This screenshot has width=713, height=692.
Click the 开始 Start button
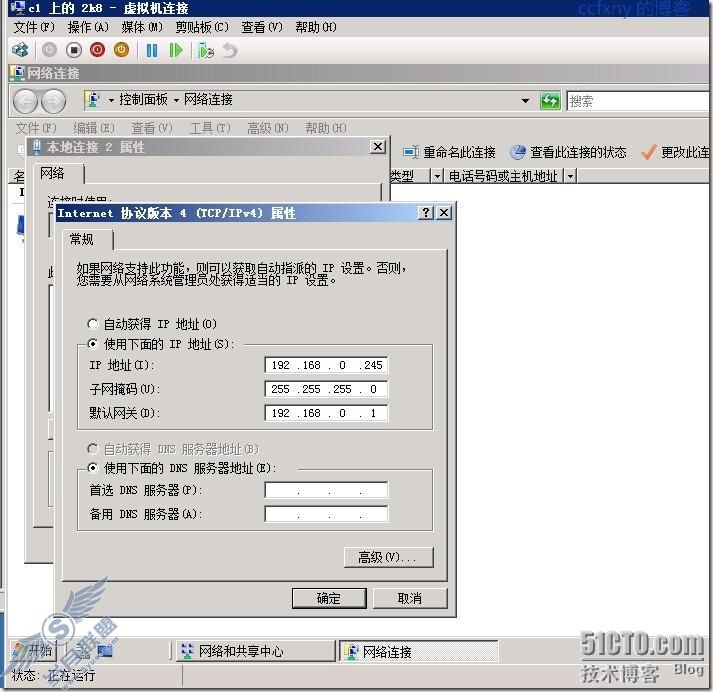coord(32,651)
